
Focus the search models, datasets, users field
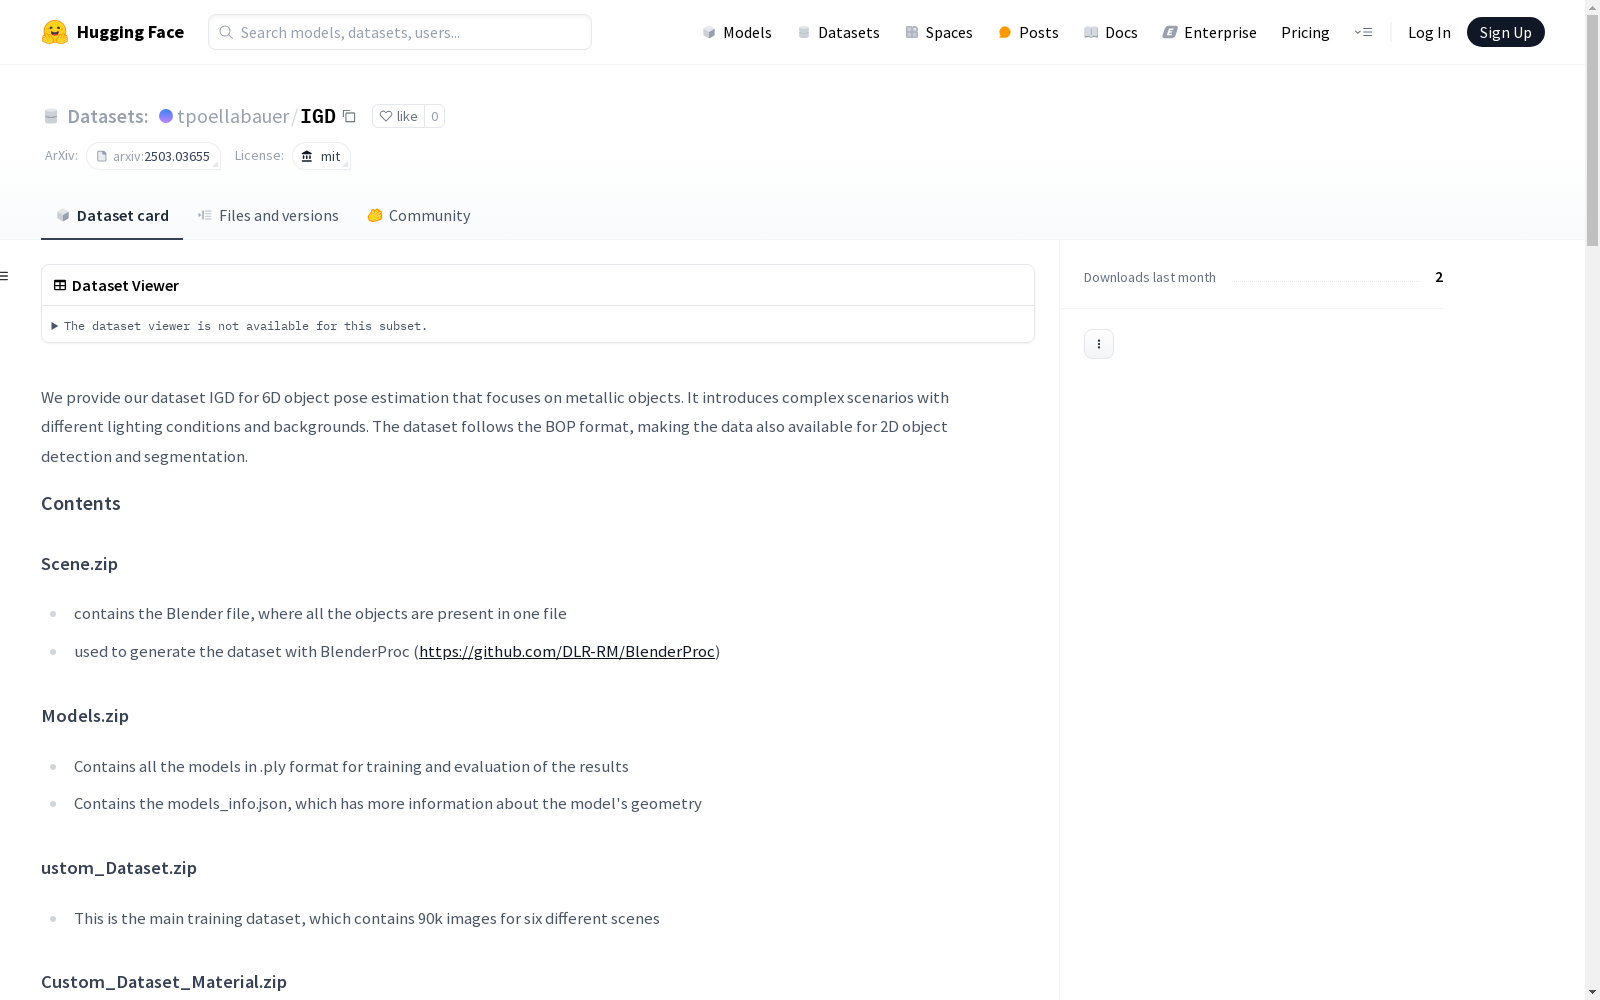400,32
